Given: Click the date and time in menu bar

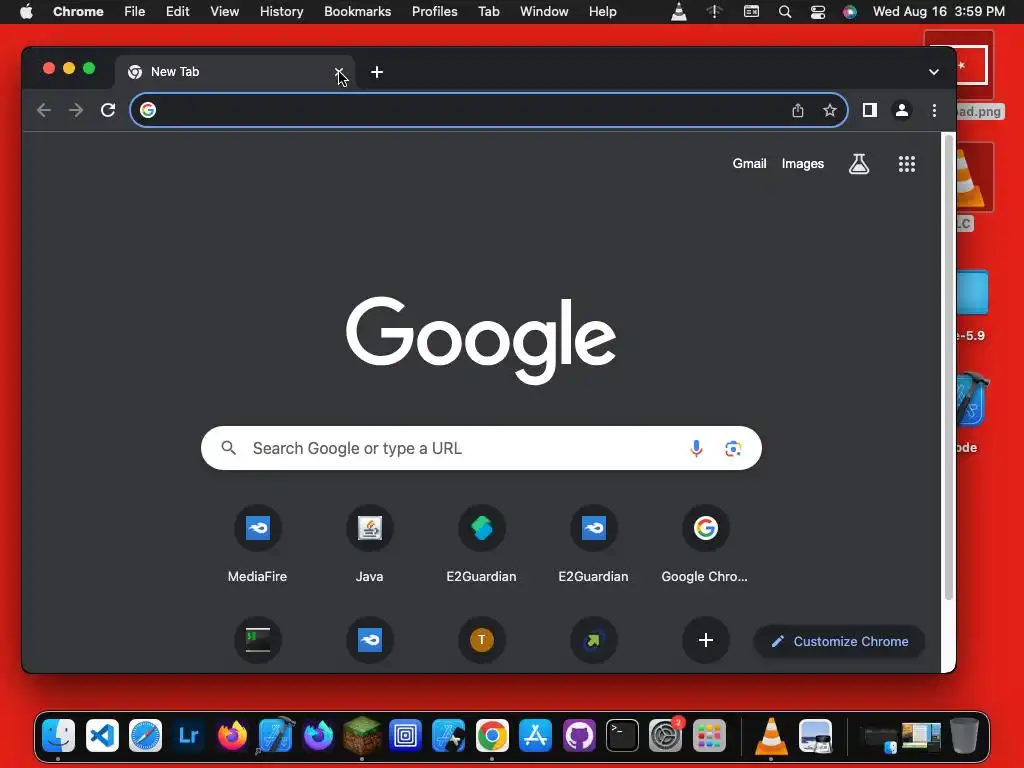Looking at the screenshot, I should coord(938,12).
